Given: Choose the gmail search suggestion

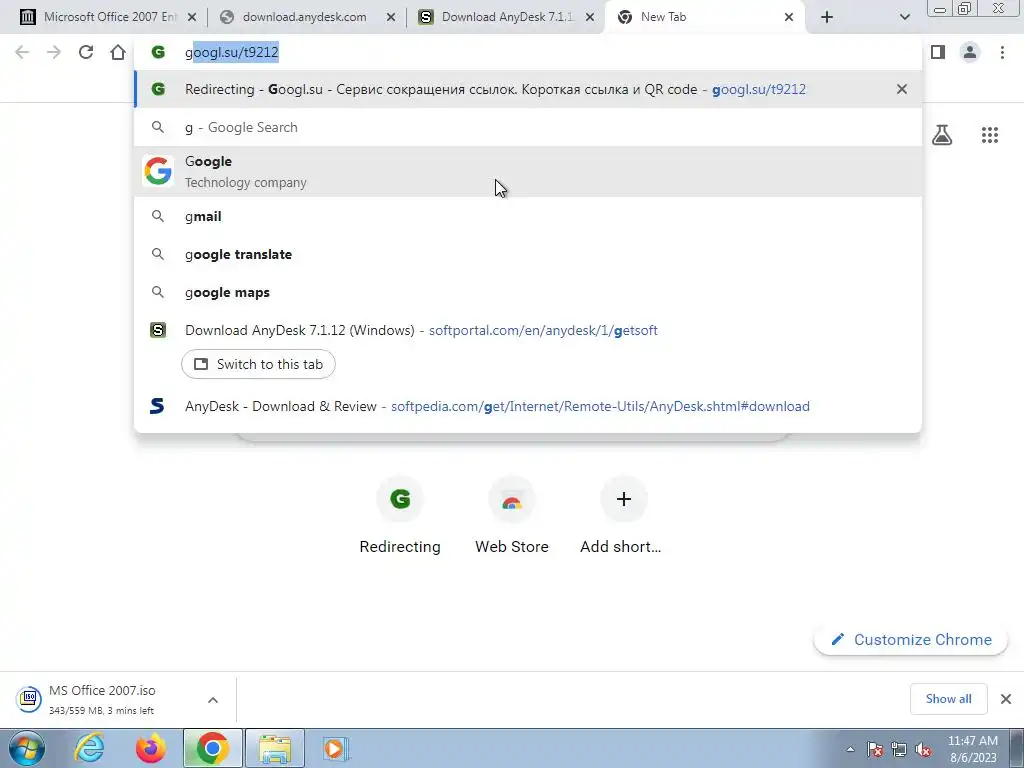Looking at the screenshot, I should tap(528, 216).
